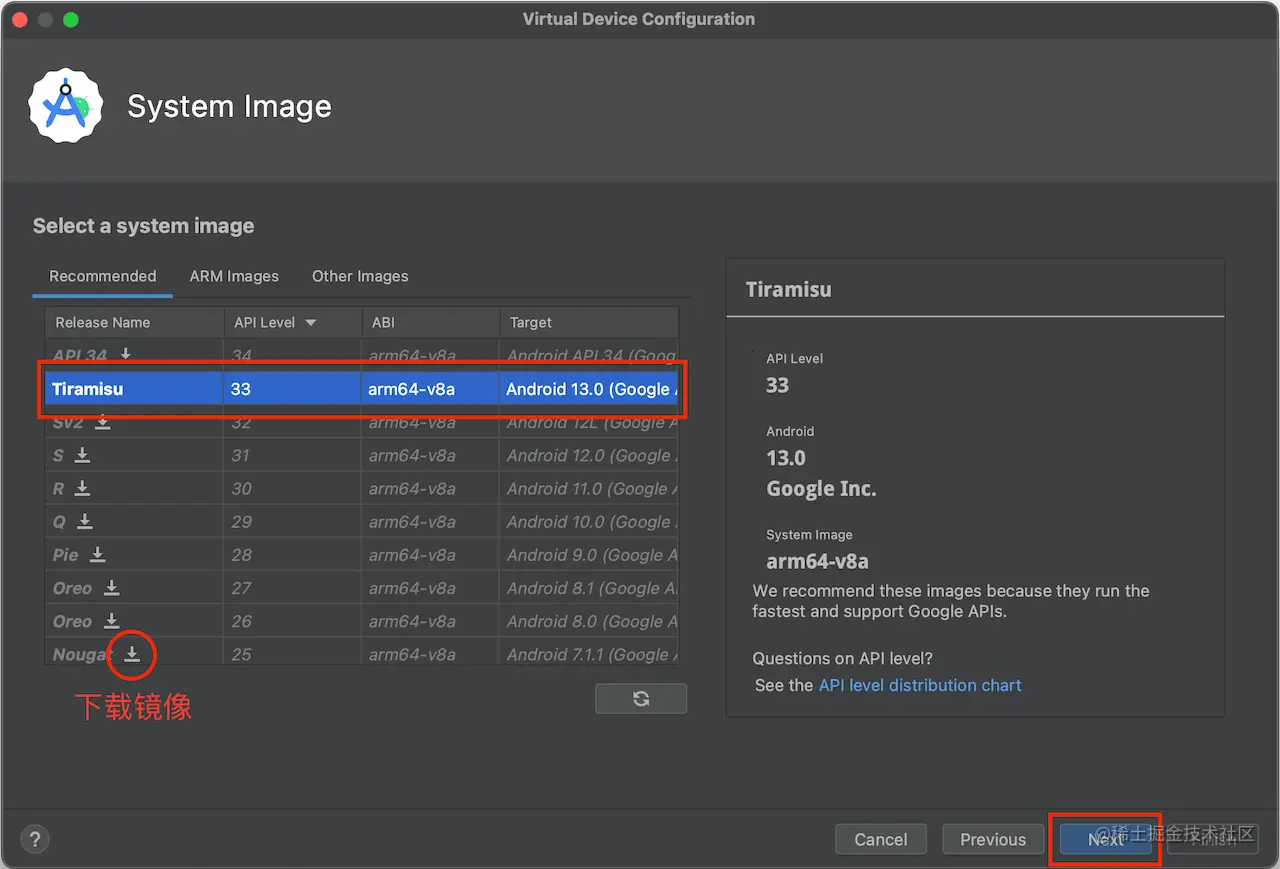Screen dimensions: 1280x869
Task: Click the Android 12L target cell
Action: pos(589,422)
